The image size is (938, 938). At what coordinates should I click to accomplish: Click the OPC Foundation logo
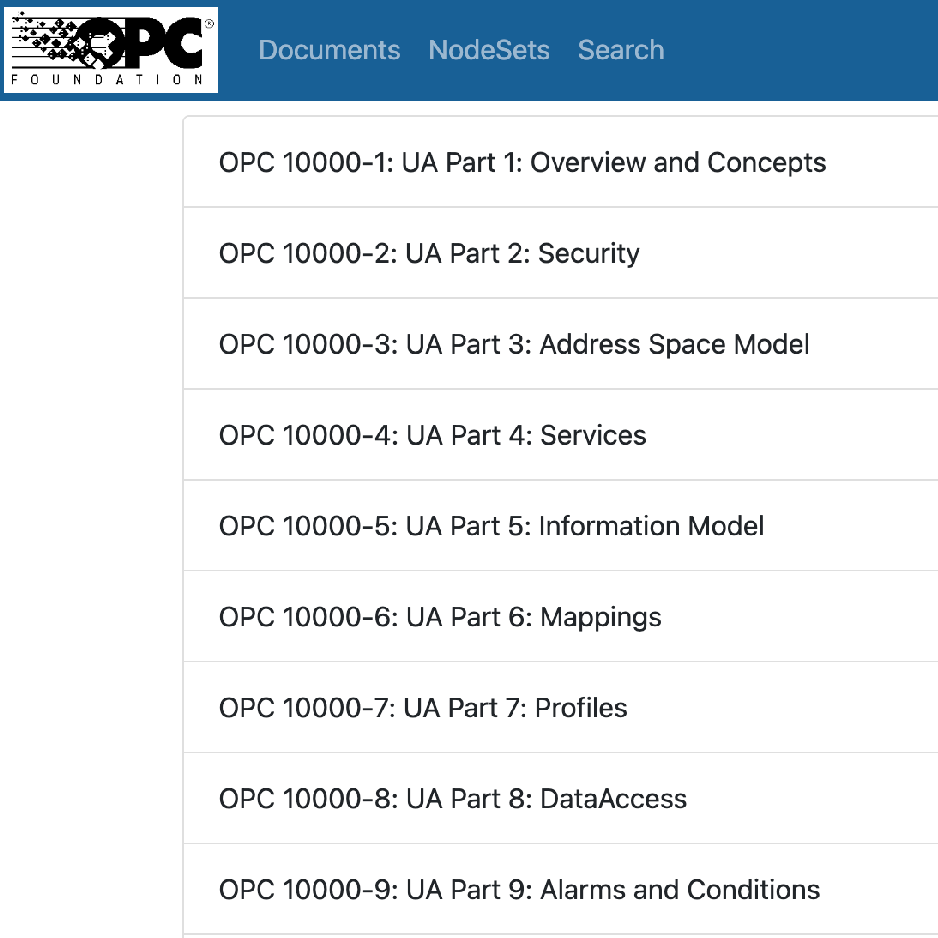tap(110, 50)
